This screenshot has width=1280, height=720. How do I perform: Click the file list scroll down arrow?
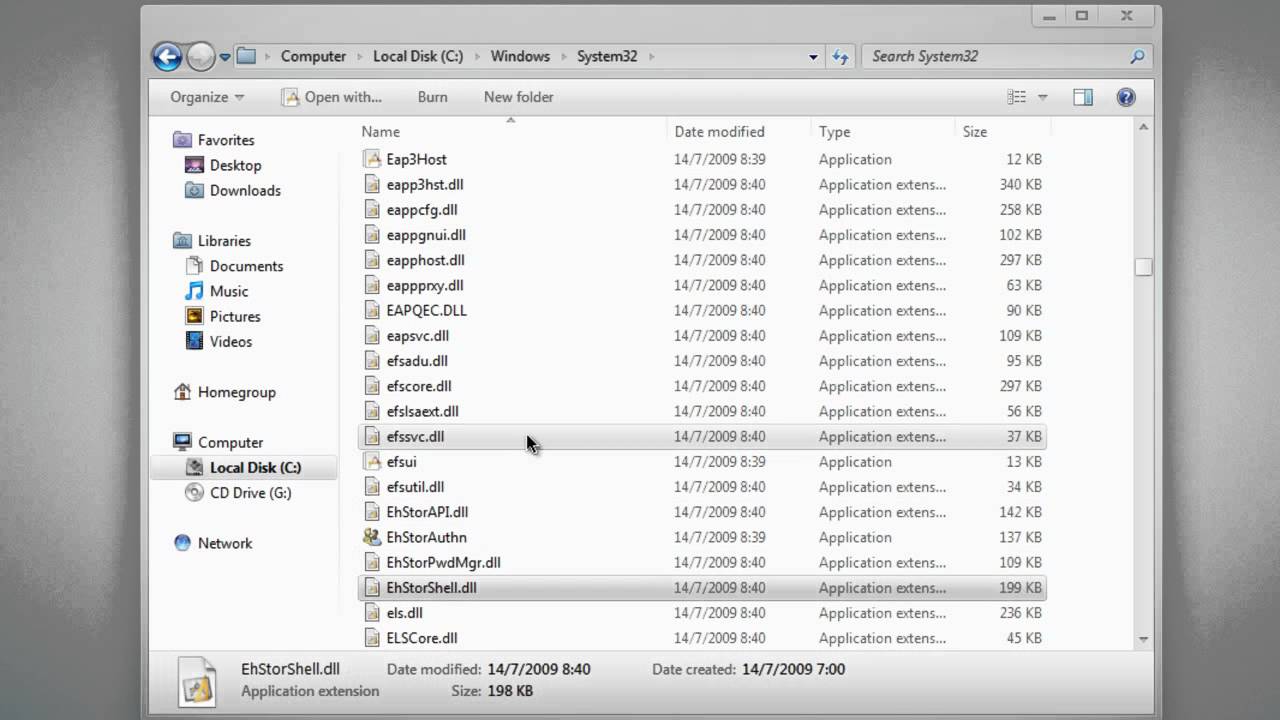click(x=1143, y=639)
